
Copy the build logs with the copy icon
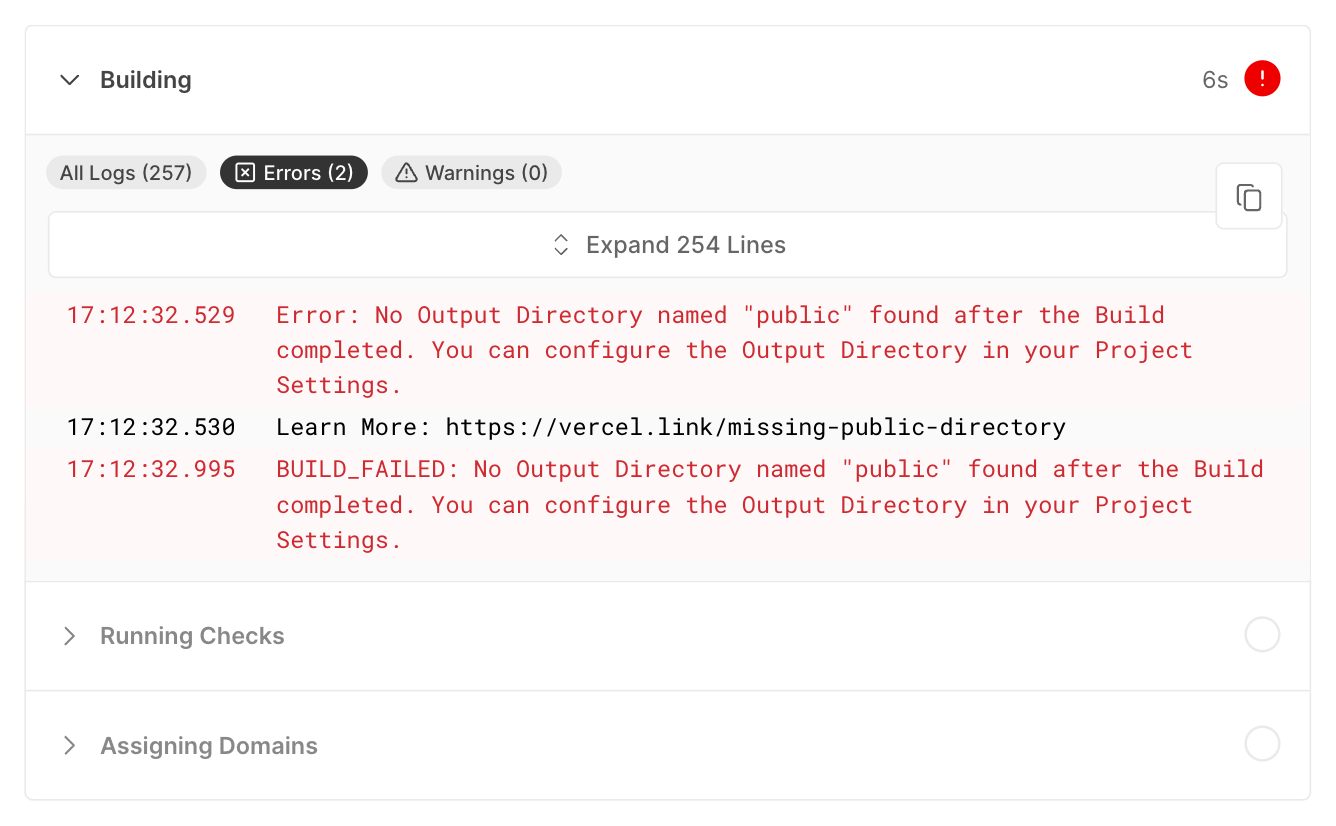(1249, 197)
